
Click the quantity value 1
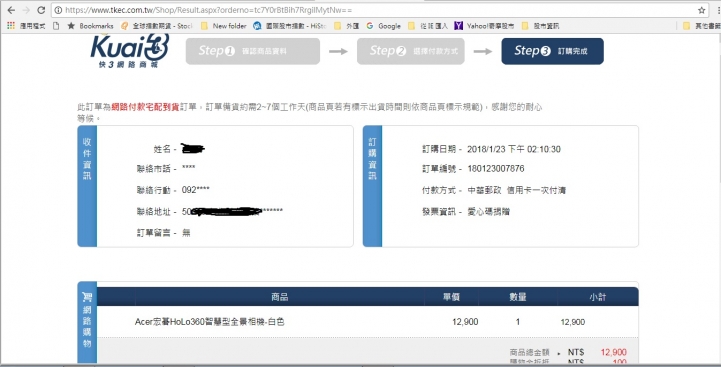pyautogui.click(x=518, y=322)
